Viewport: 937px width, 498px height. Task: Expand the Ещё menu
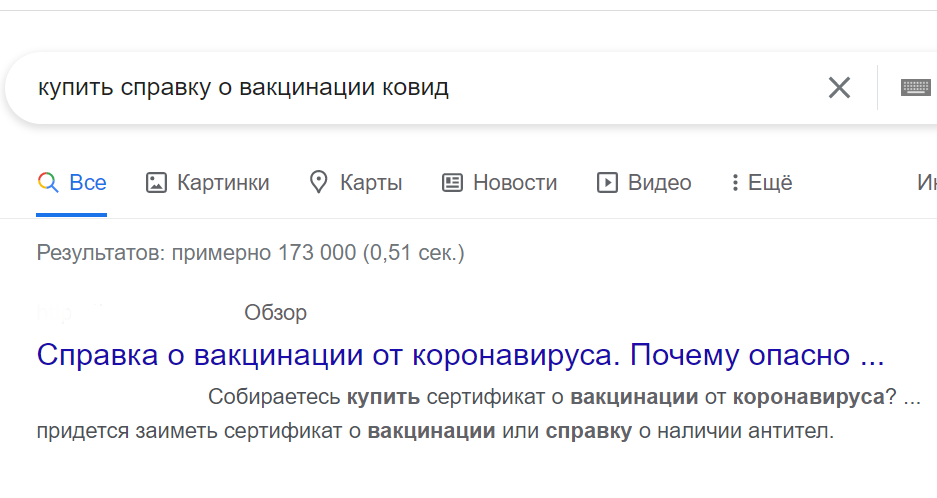(770, 183)
